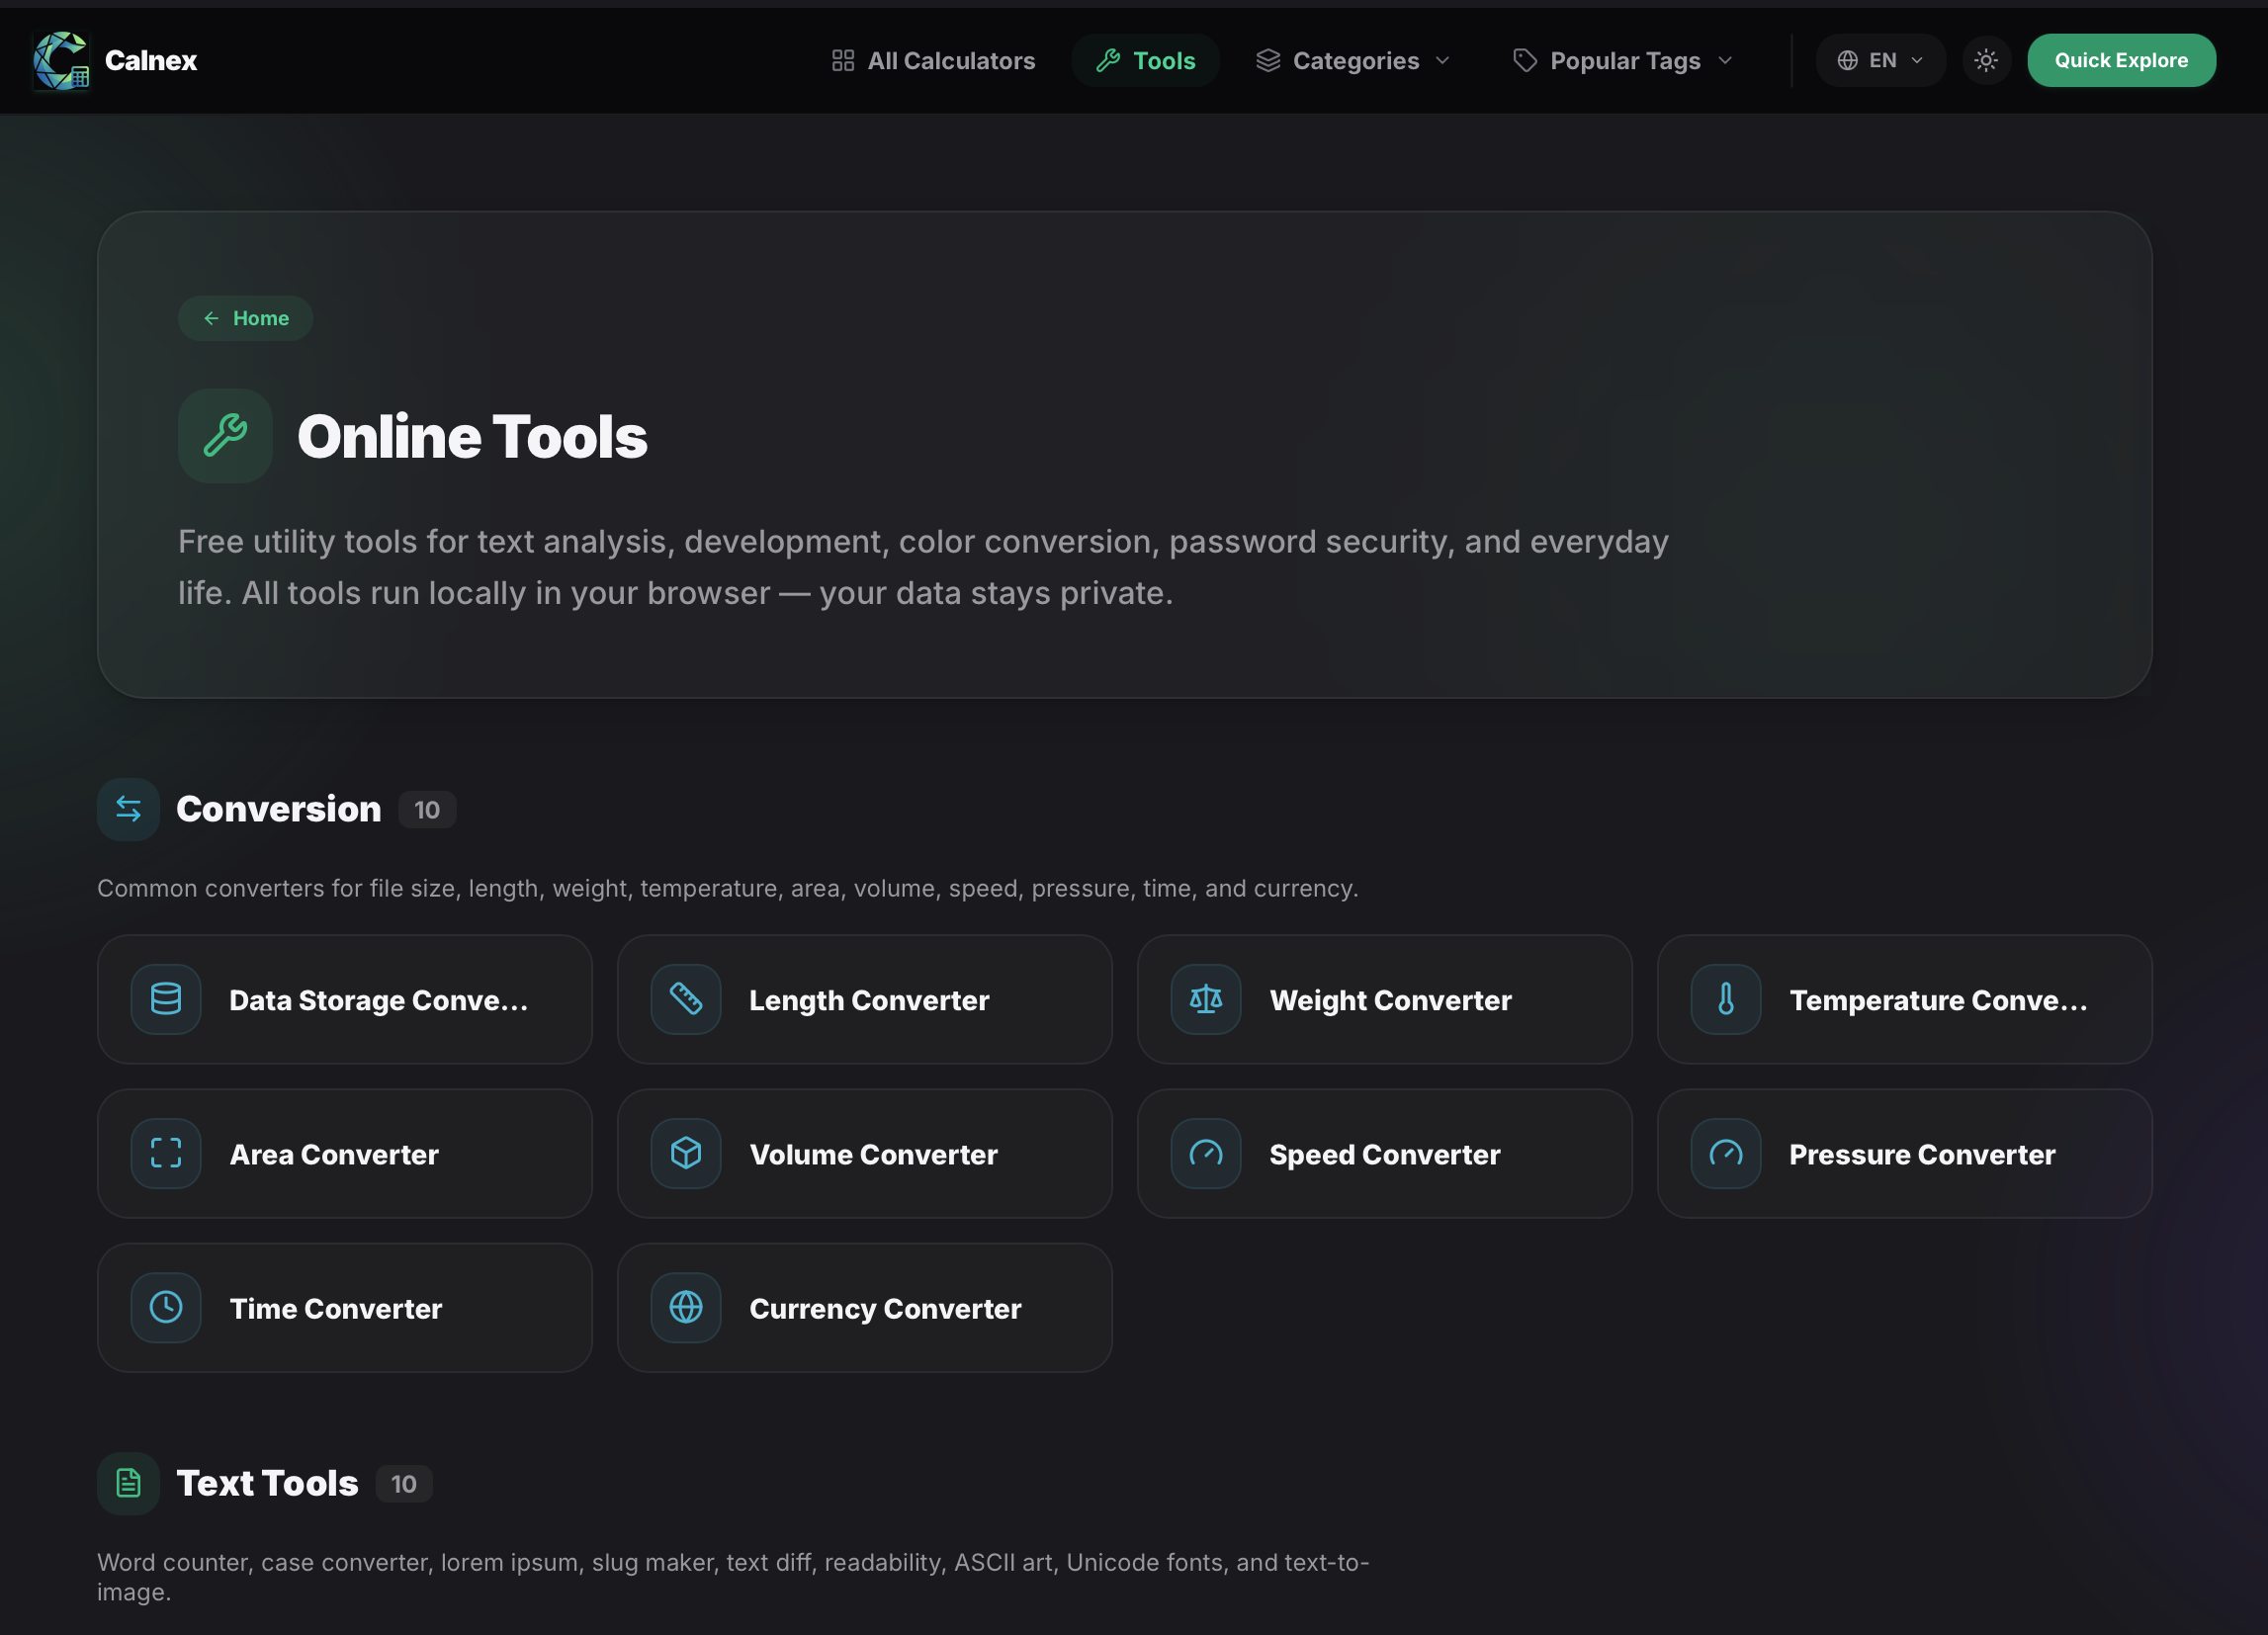
Task: Toggle light theme with the sun icon
Action: 1986,60
